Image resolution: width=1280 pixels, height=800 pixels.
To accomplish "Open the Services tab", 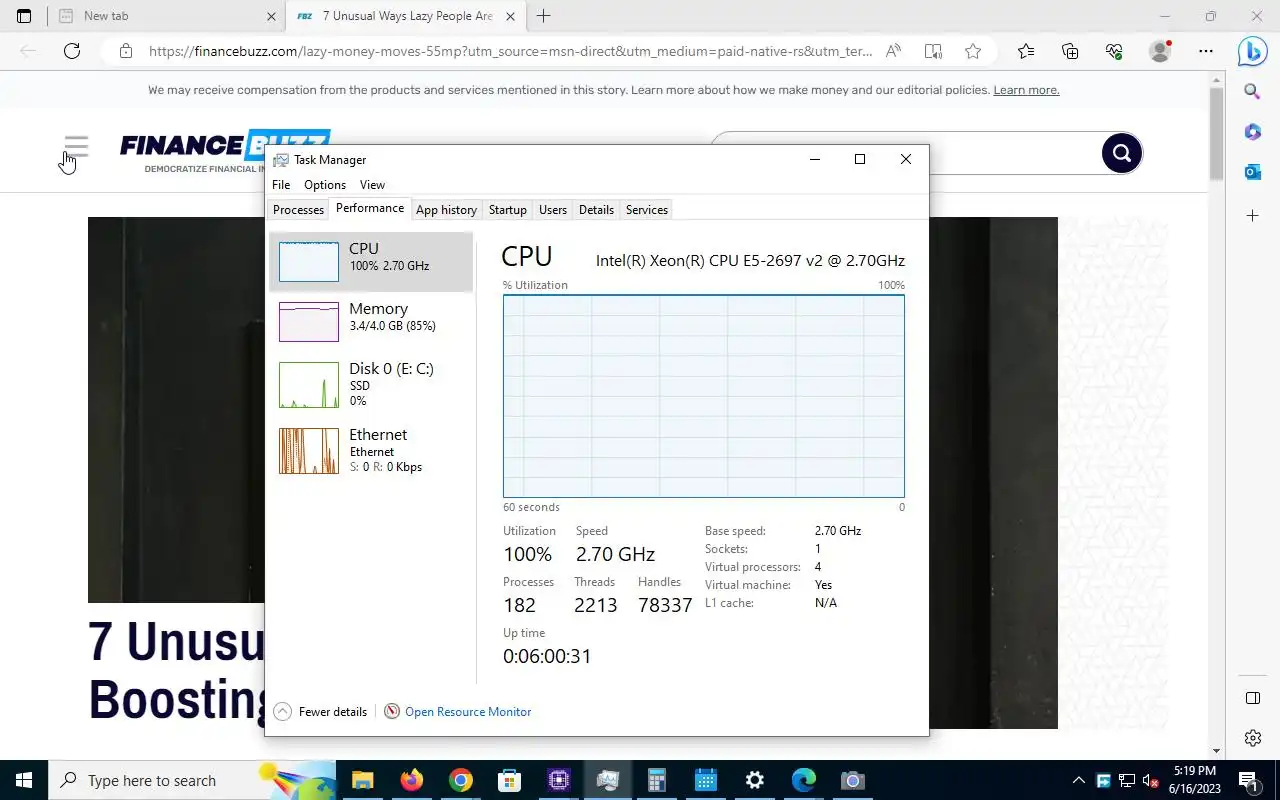I will tap(647, 210).
